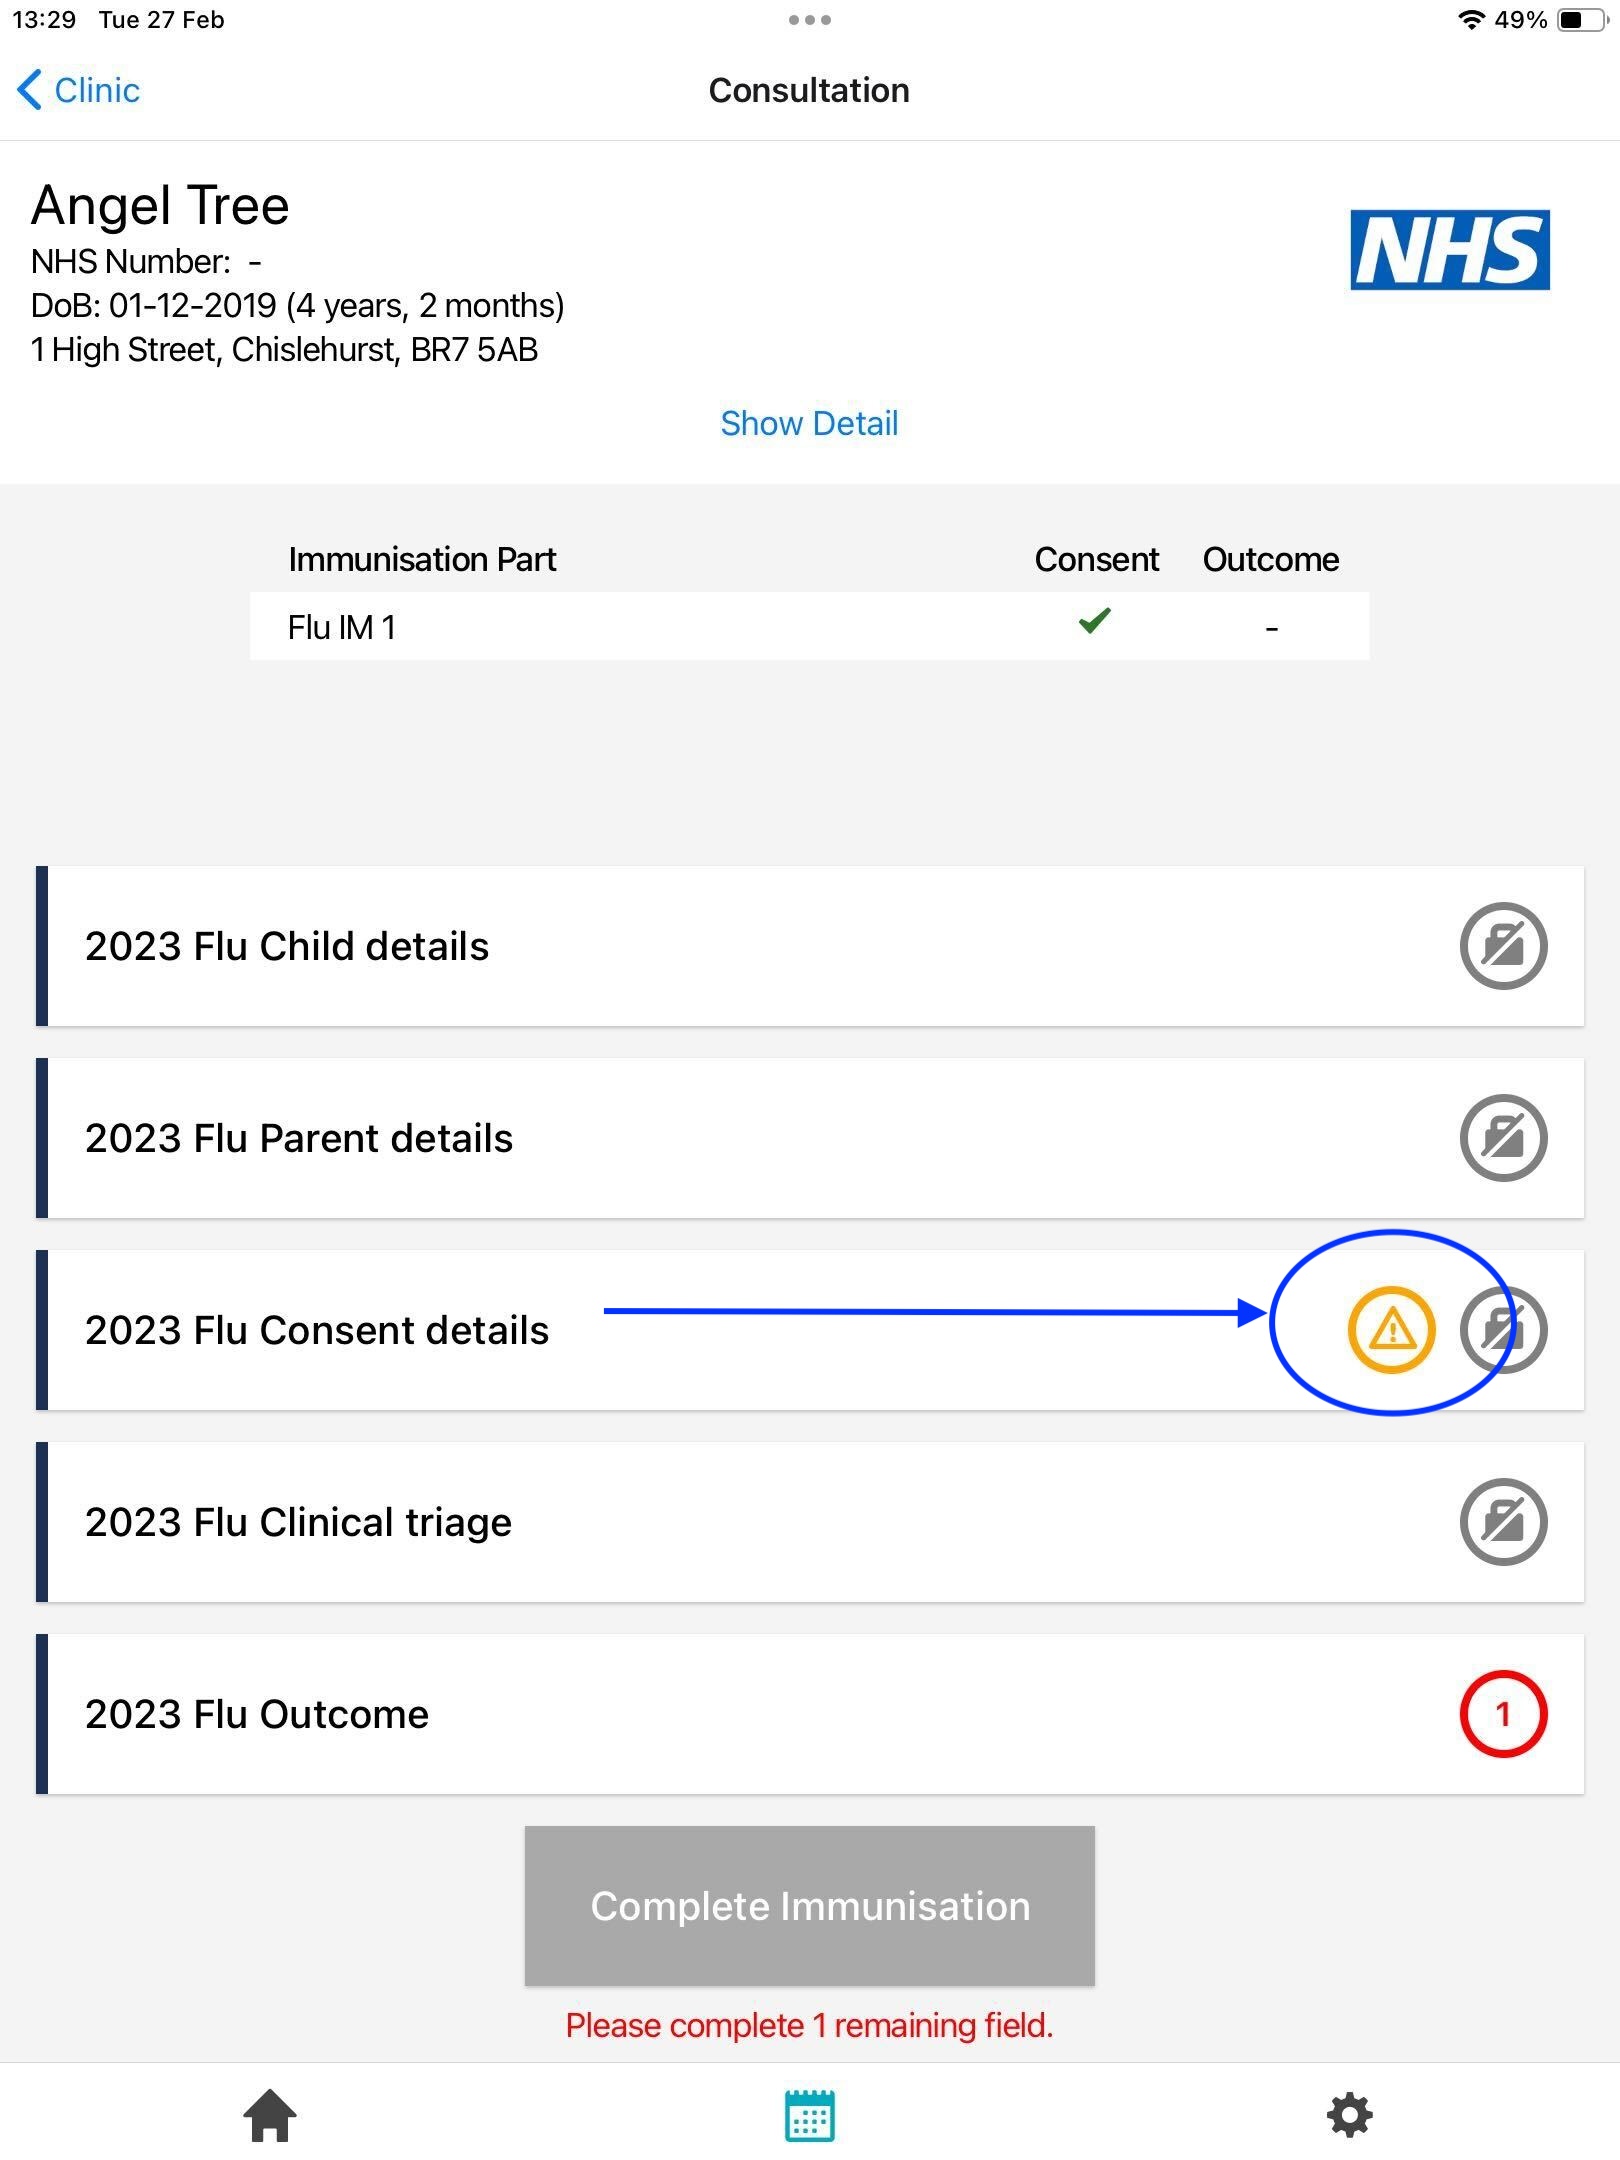
Task: Tap the orange warning icon on Consent details
Action: [1391, 1329]
